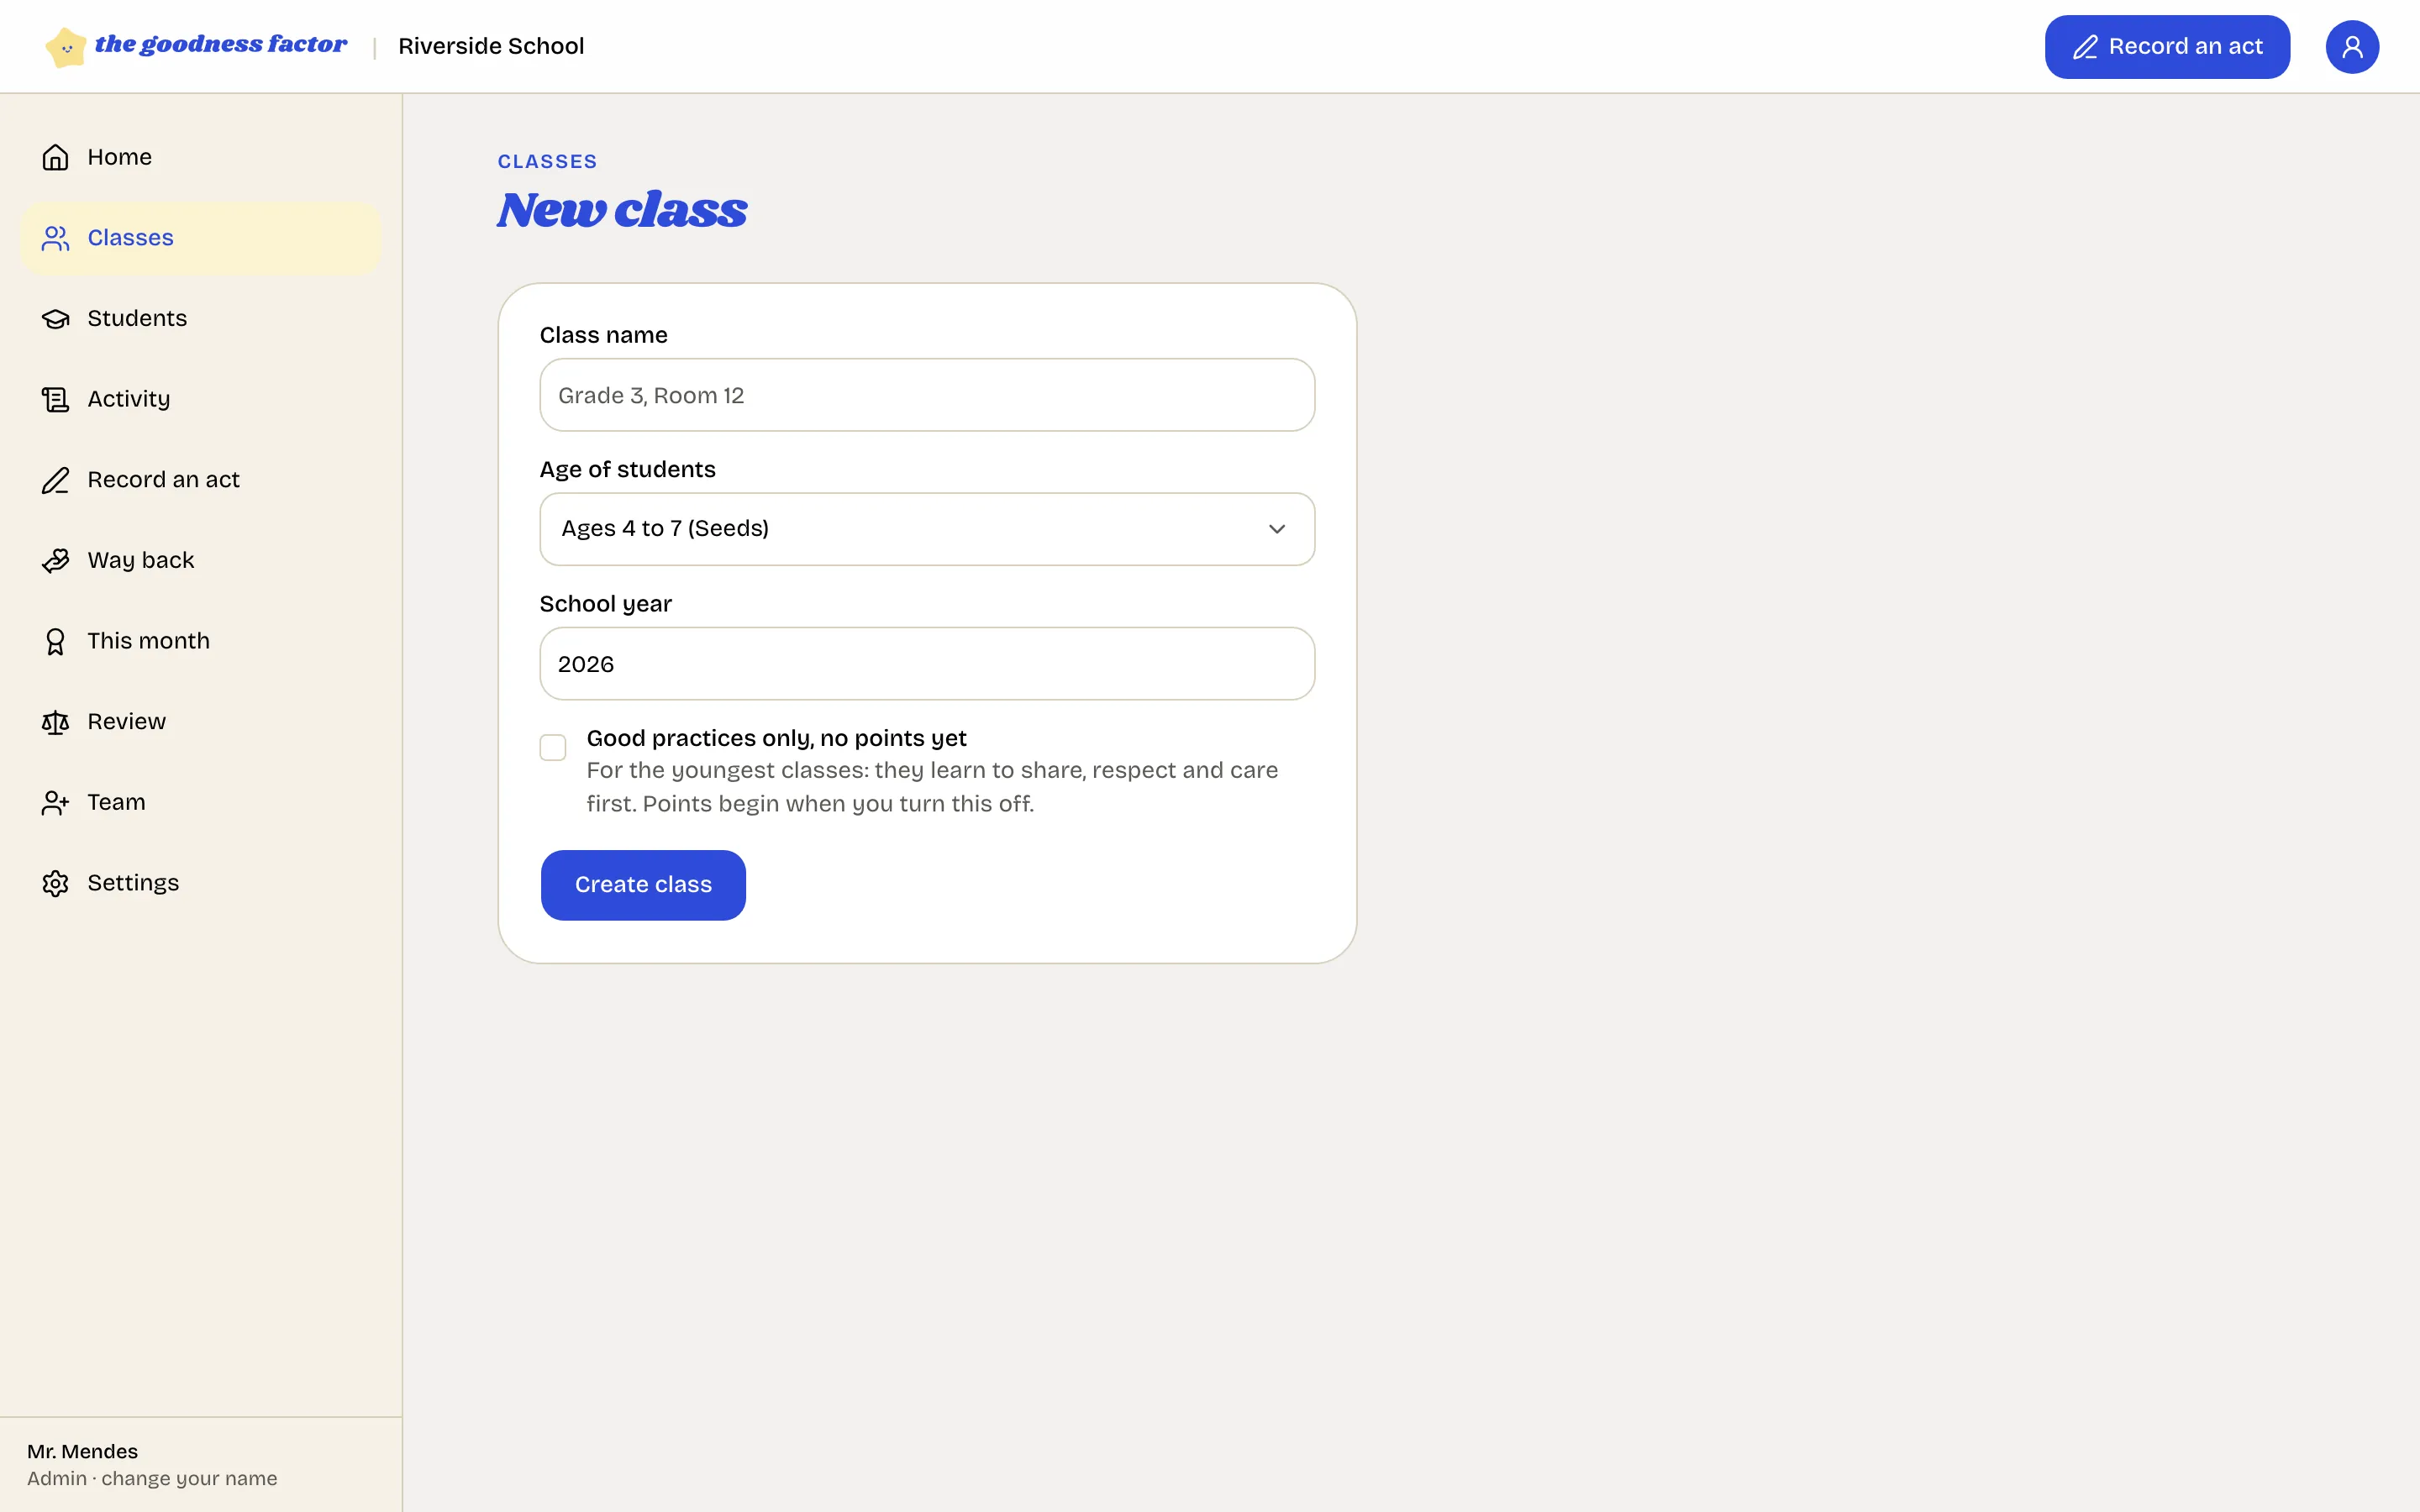The height and width of the screenshot is (1512, 2420).
Task: Focus the Class name input field
Action: 927,395
